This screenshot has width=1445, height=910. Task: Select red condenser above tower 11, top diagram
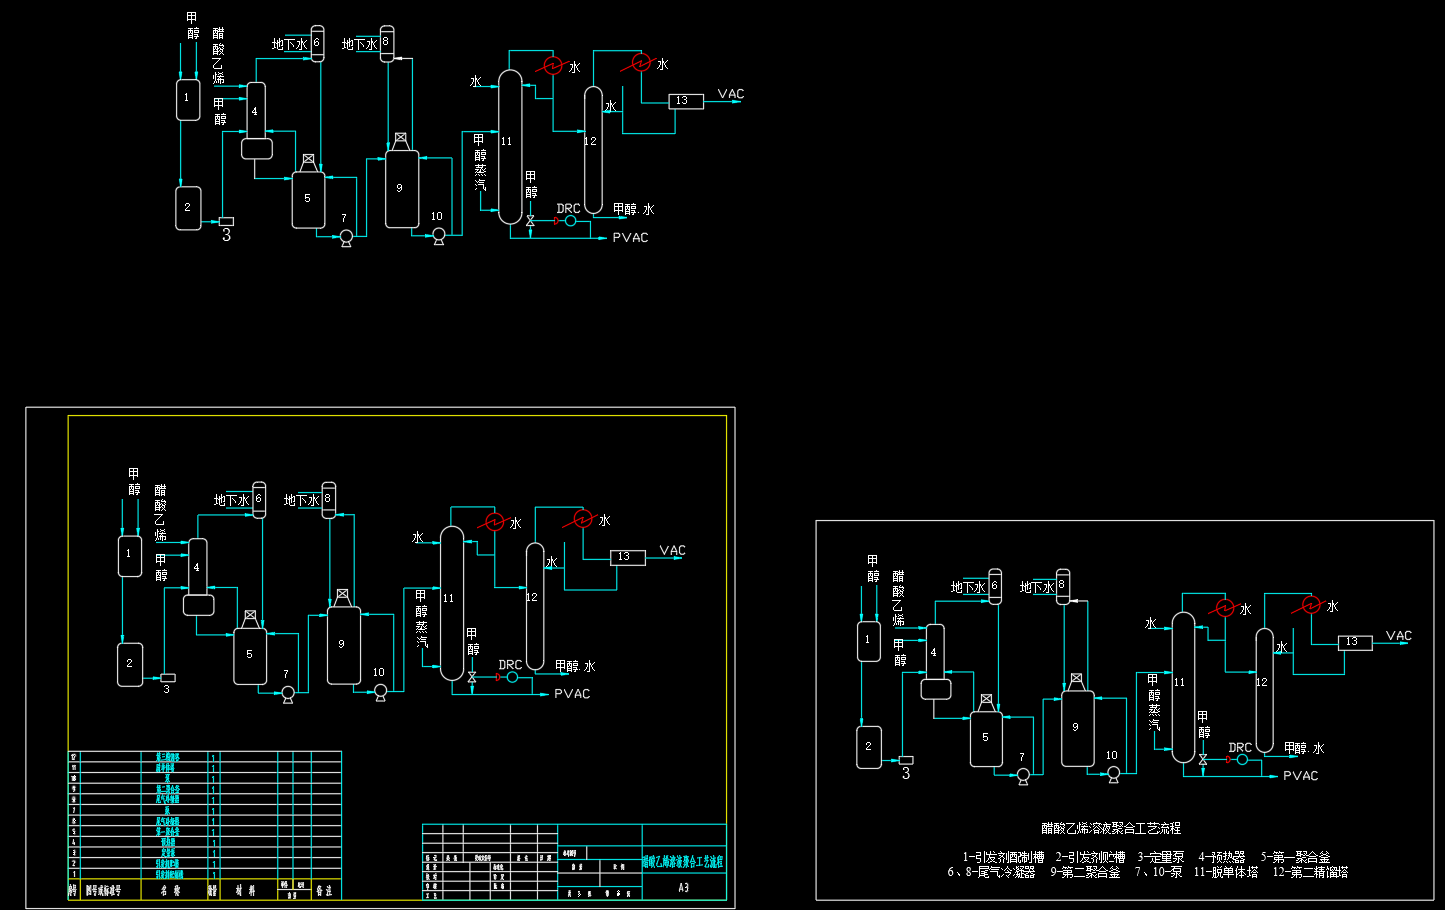click(x=551, y=66)
